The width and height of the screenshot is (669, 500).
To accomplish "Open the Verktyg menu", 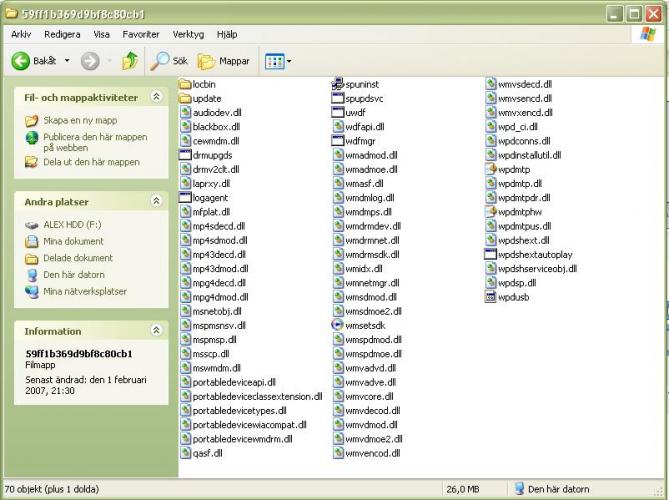I will pos(188,33).
